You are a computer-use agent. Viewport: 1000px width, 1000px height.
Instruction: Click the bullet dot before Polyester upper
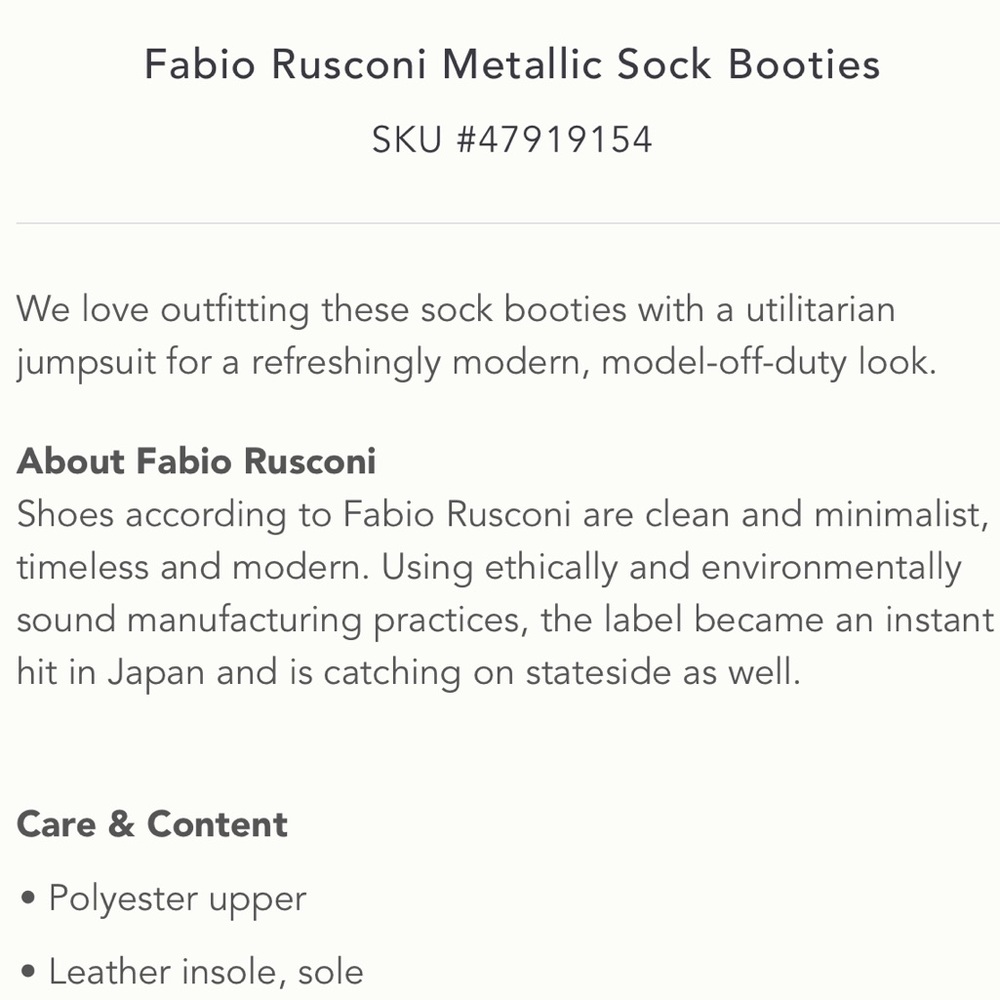pos(27,898)
